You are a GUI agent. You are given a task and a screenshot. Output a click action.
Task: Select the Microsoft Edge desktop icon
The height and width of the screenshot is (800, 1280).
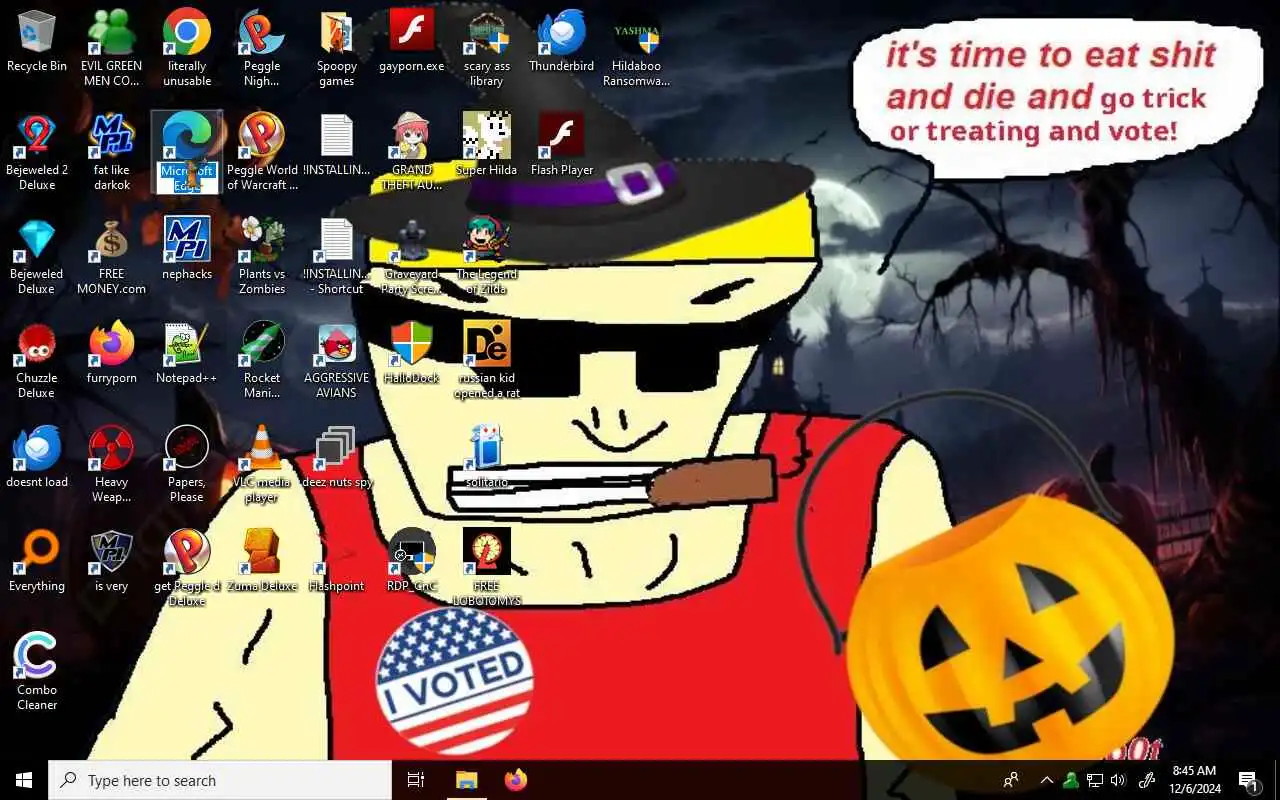(187, 152)
